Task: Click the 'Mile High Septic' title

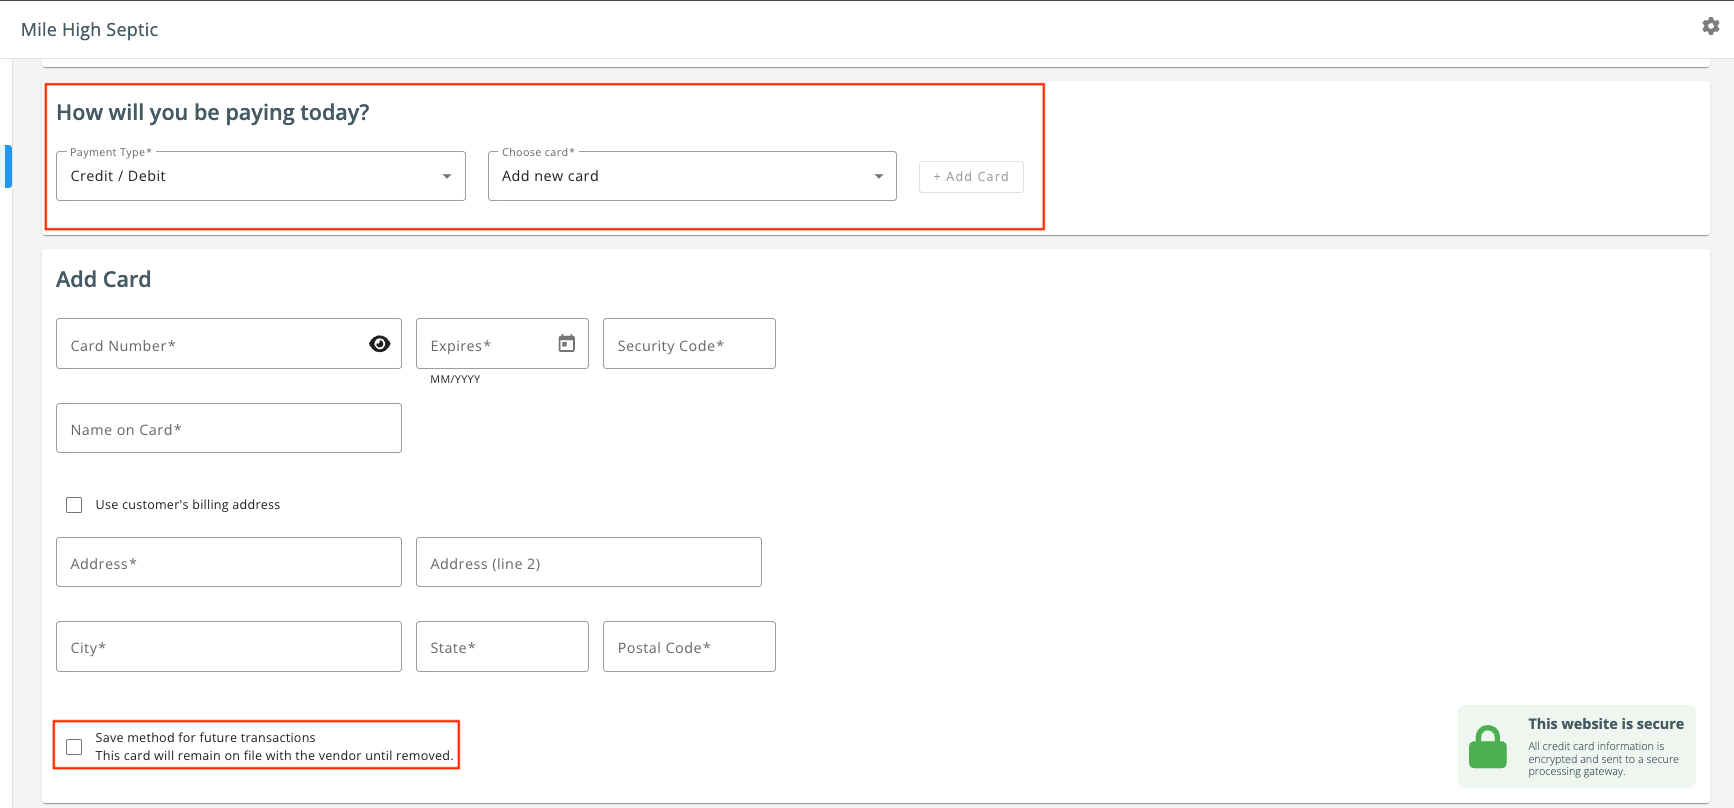Action: (89, 30)
